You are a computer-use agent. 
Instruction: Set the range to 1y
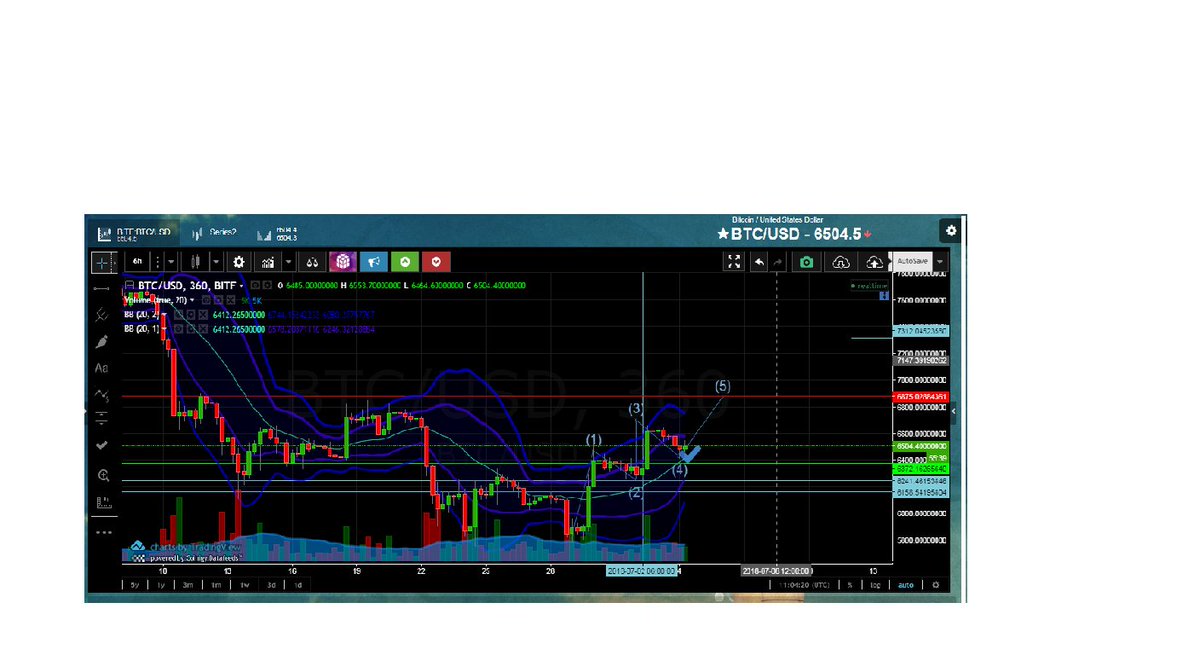(x=161, y=585)
